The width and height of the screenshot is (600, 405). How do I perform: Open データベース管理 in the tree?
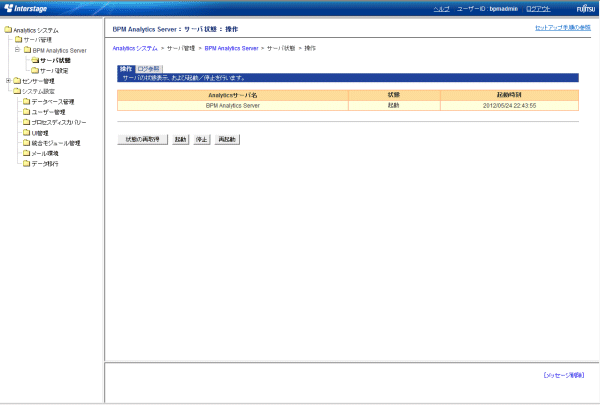click(x=53, y=101)
